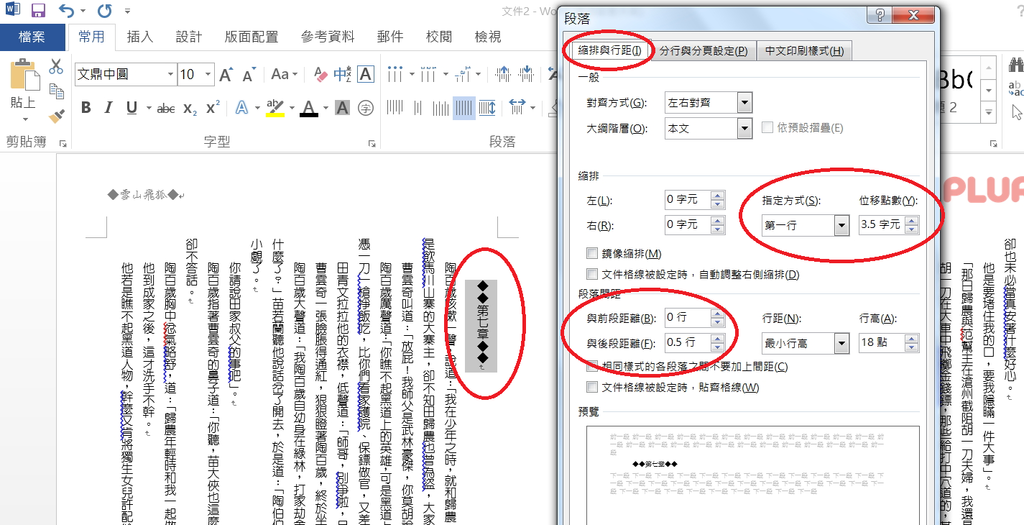Image resolution: width=1024 pixels, height=525 pixels.
Task: Check the 自動調整右側縮排(D) checkbox
Action: click(x=592, y=274)
